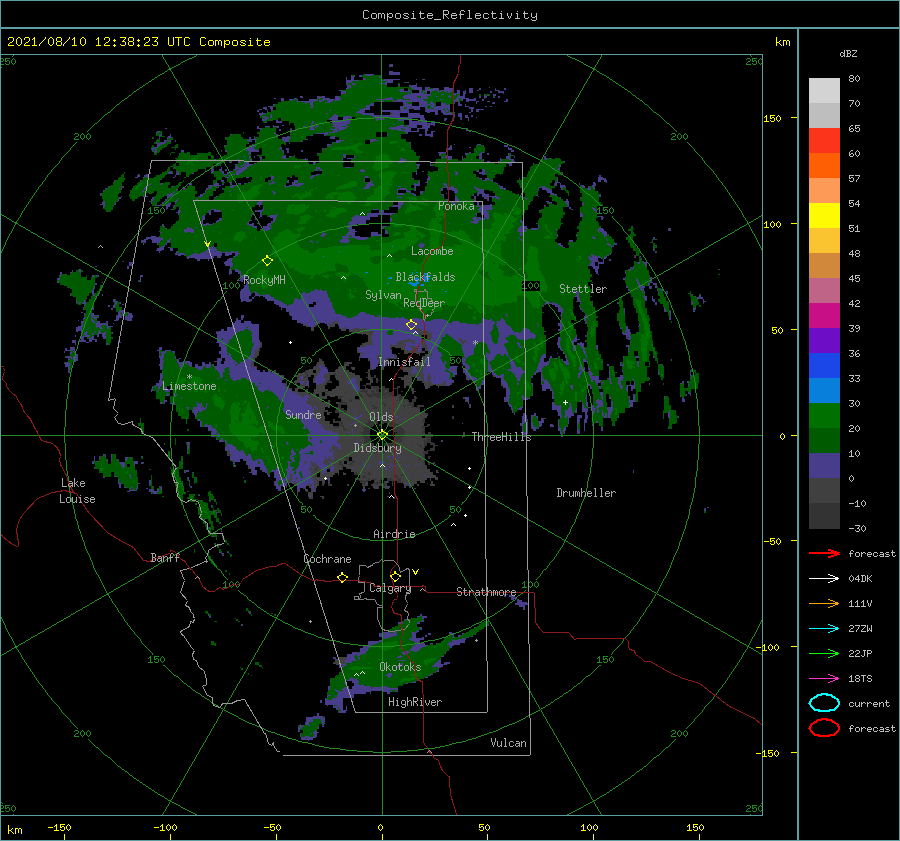Select the yellow diamond marker below RedDeer
Screen dimensions: 900x841
411,325
